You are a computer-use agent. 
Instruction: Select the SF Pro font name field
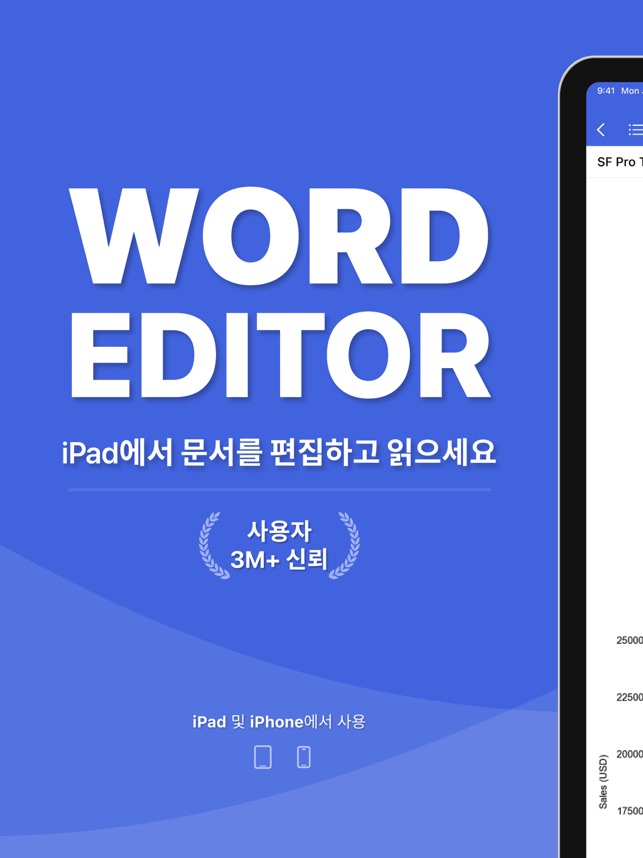(619, 162)
